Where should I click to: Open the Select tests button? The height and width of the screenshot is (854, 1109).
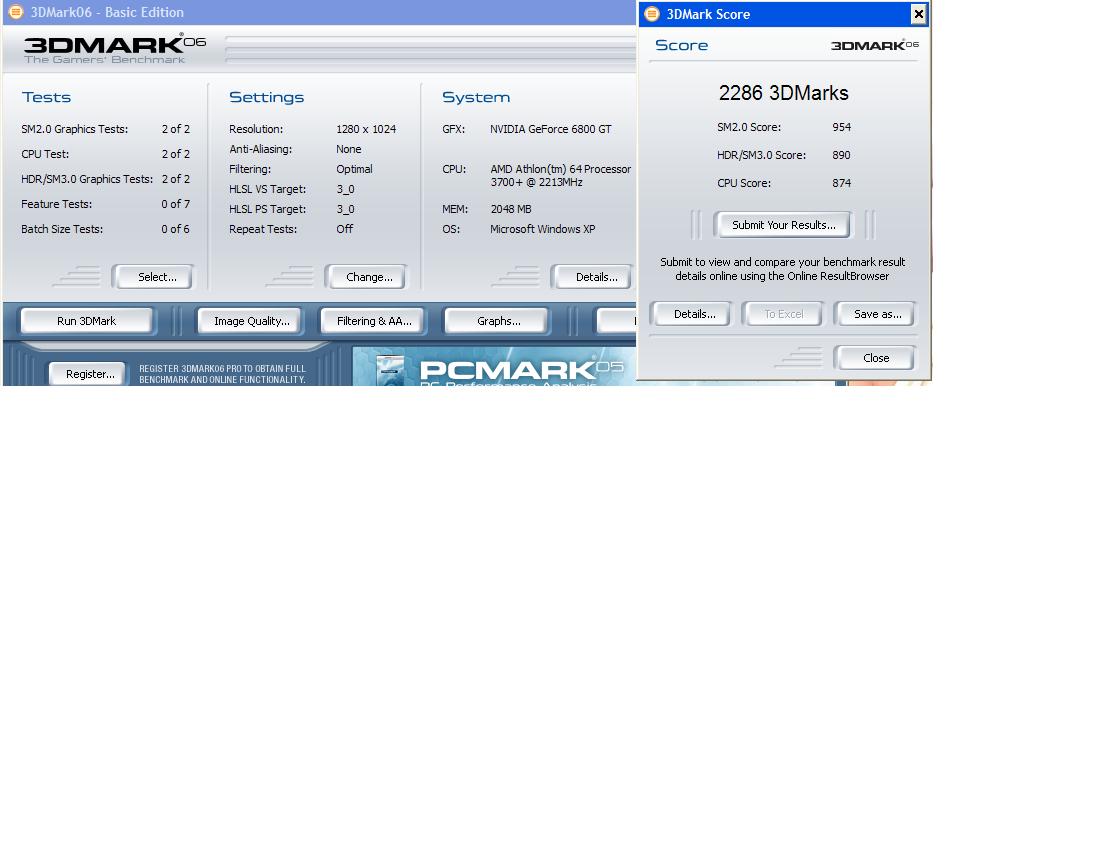pyautogui.click(x=153, y=277)
